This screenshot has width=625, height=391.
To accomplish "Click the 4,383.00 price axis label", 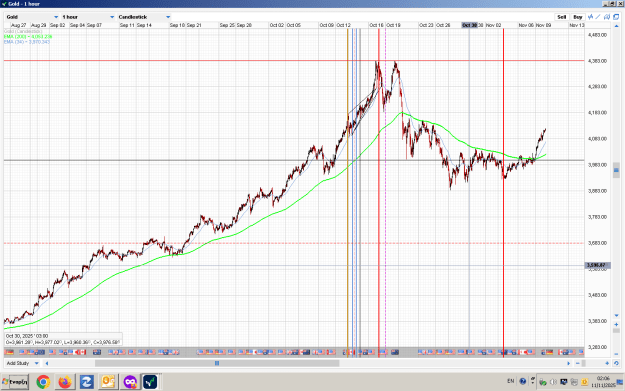I will (597, 61).
